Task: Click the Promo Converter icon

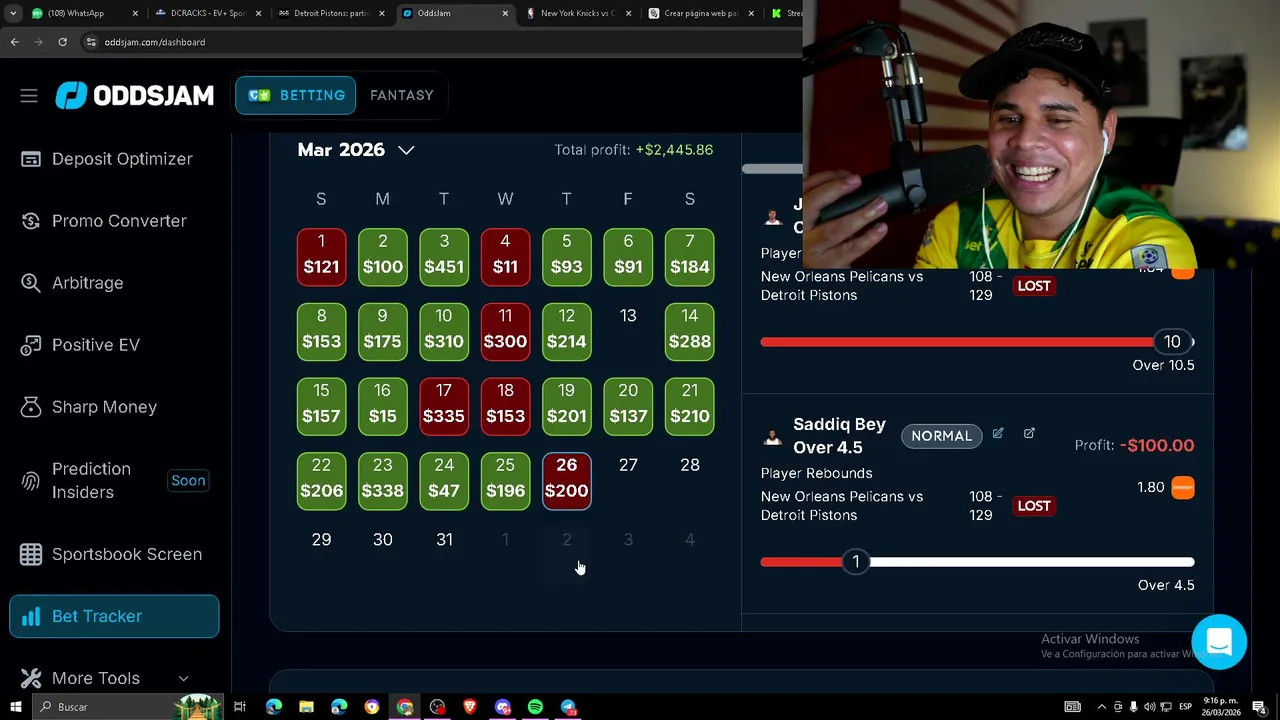Action: coord(31,221)
